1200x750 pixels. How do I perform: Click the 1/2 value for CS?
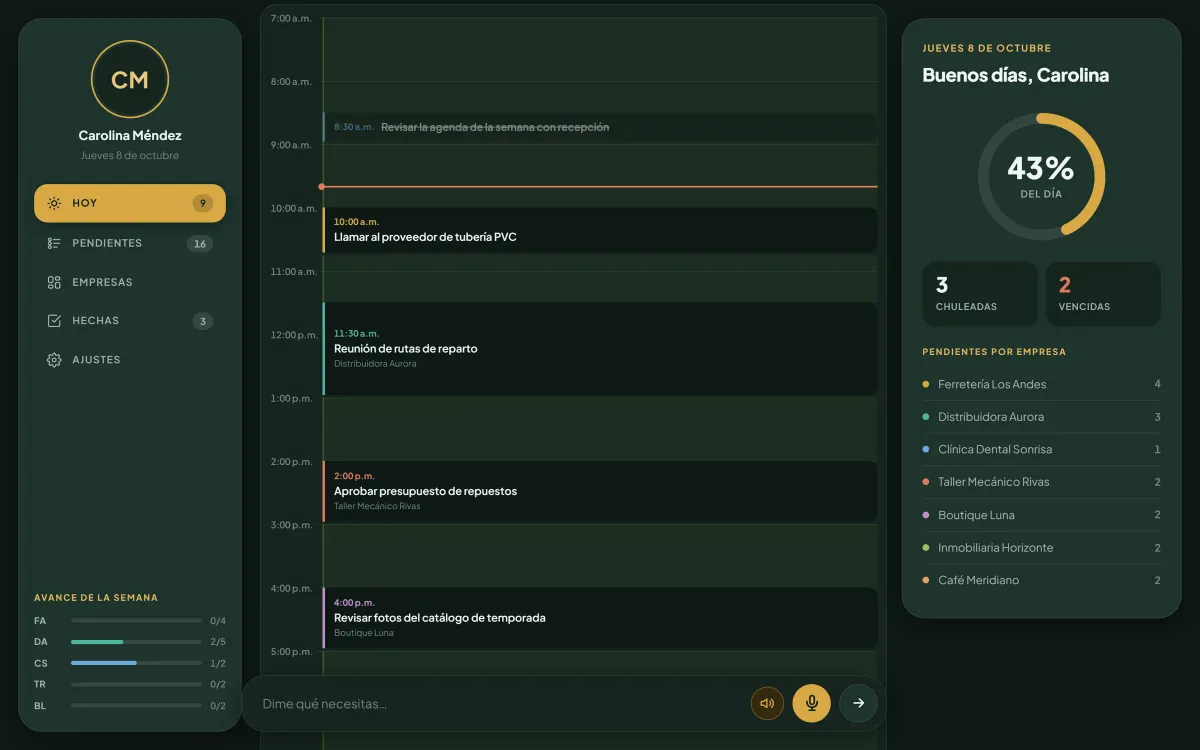[x=218, y=663]
